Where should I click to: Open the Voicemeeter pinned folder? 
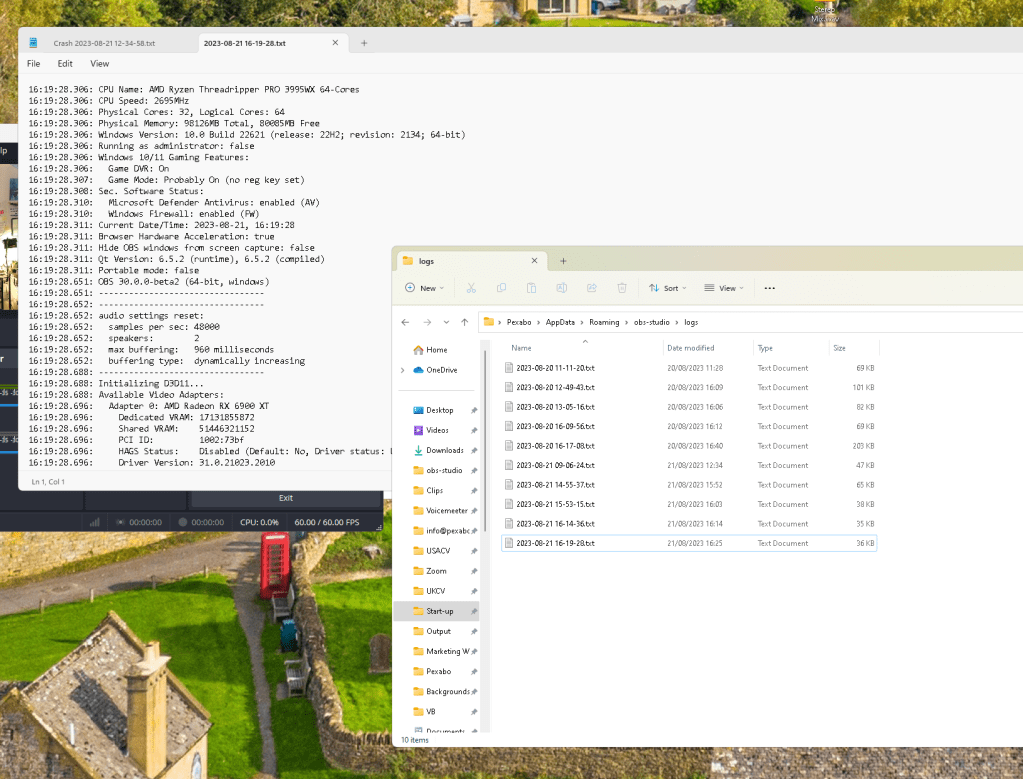click(438, 511)
